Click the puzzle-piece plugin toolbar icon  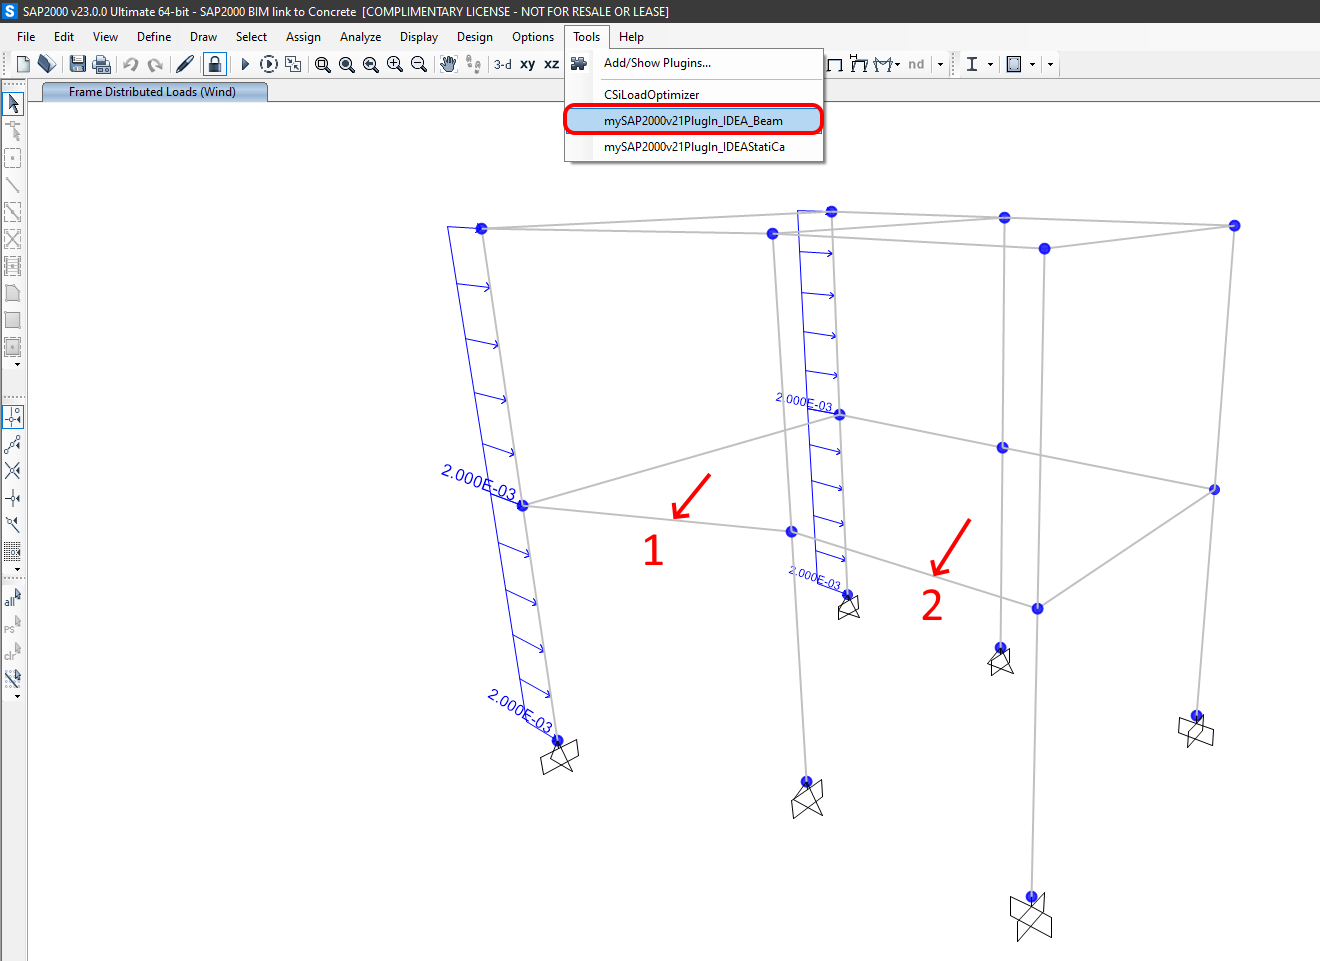coord(578,63)
